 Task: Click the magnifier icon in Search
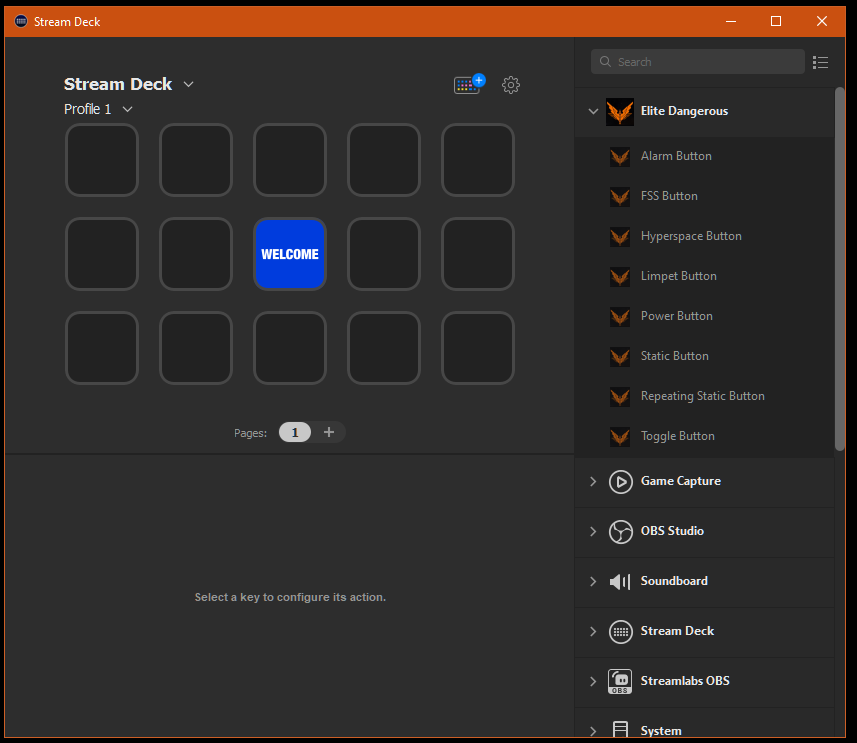tap(605, 62)
